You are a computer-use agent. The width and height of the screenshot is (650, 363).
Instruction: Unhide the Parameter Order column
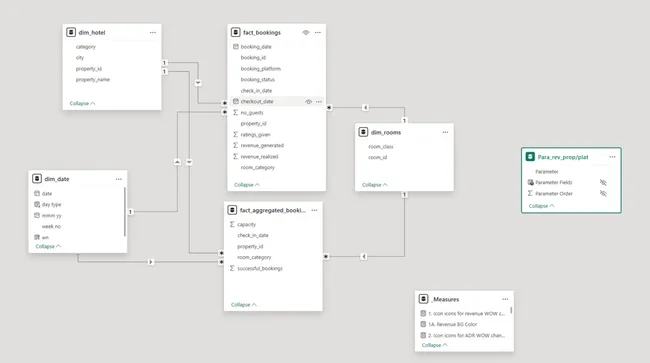(x=603, y=194)
